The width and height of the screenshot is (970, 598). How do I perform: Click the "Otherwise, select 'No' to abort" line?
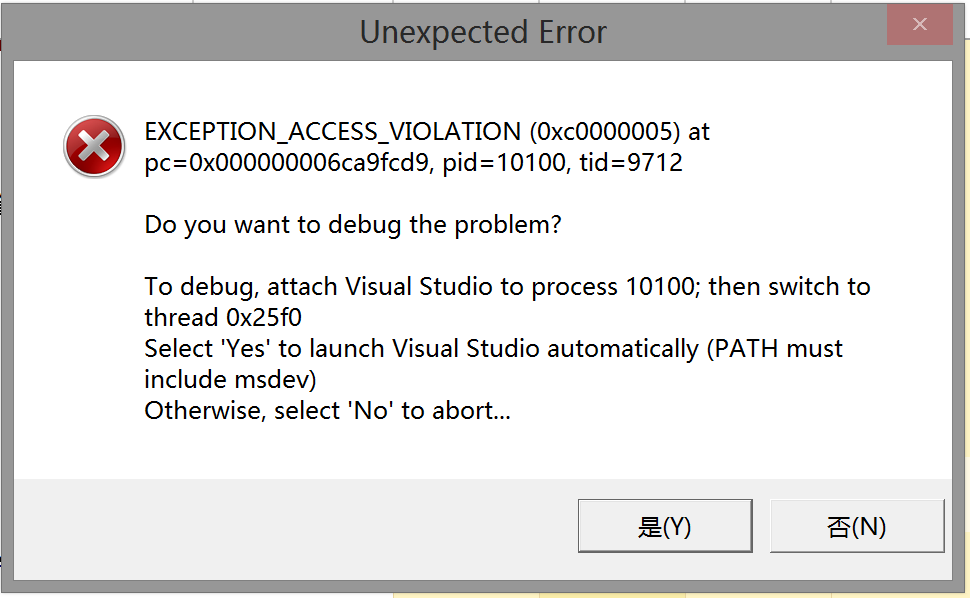[327, 411]
